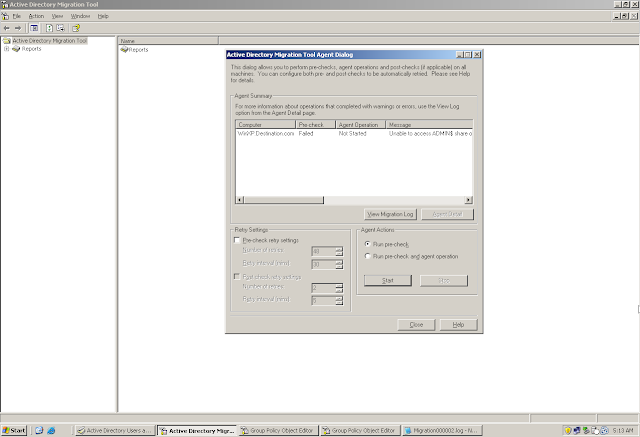Click the agent list horizontal scrollbar thumb

point(284,200)
